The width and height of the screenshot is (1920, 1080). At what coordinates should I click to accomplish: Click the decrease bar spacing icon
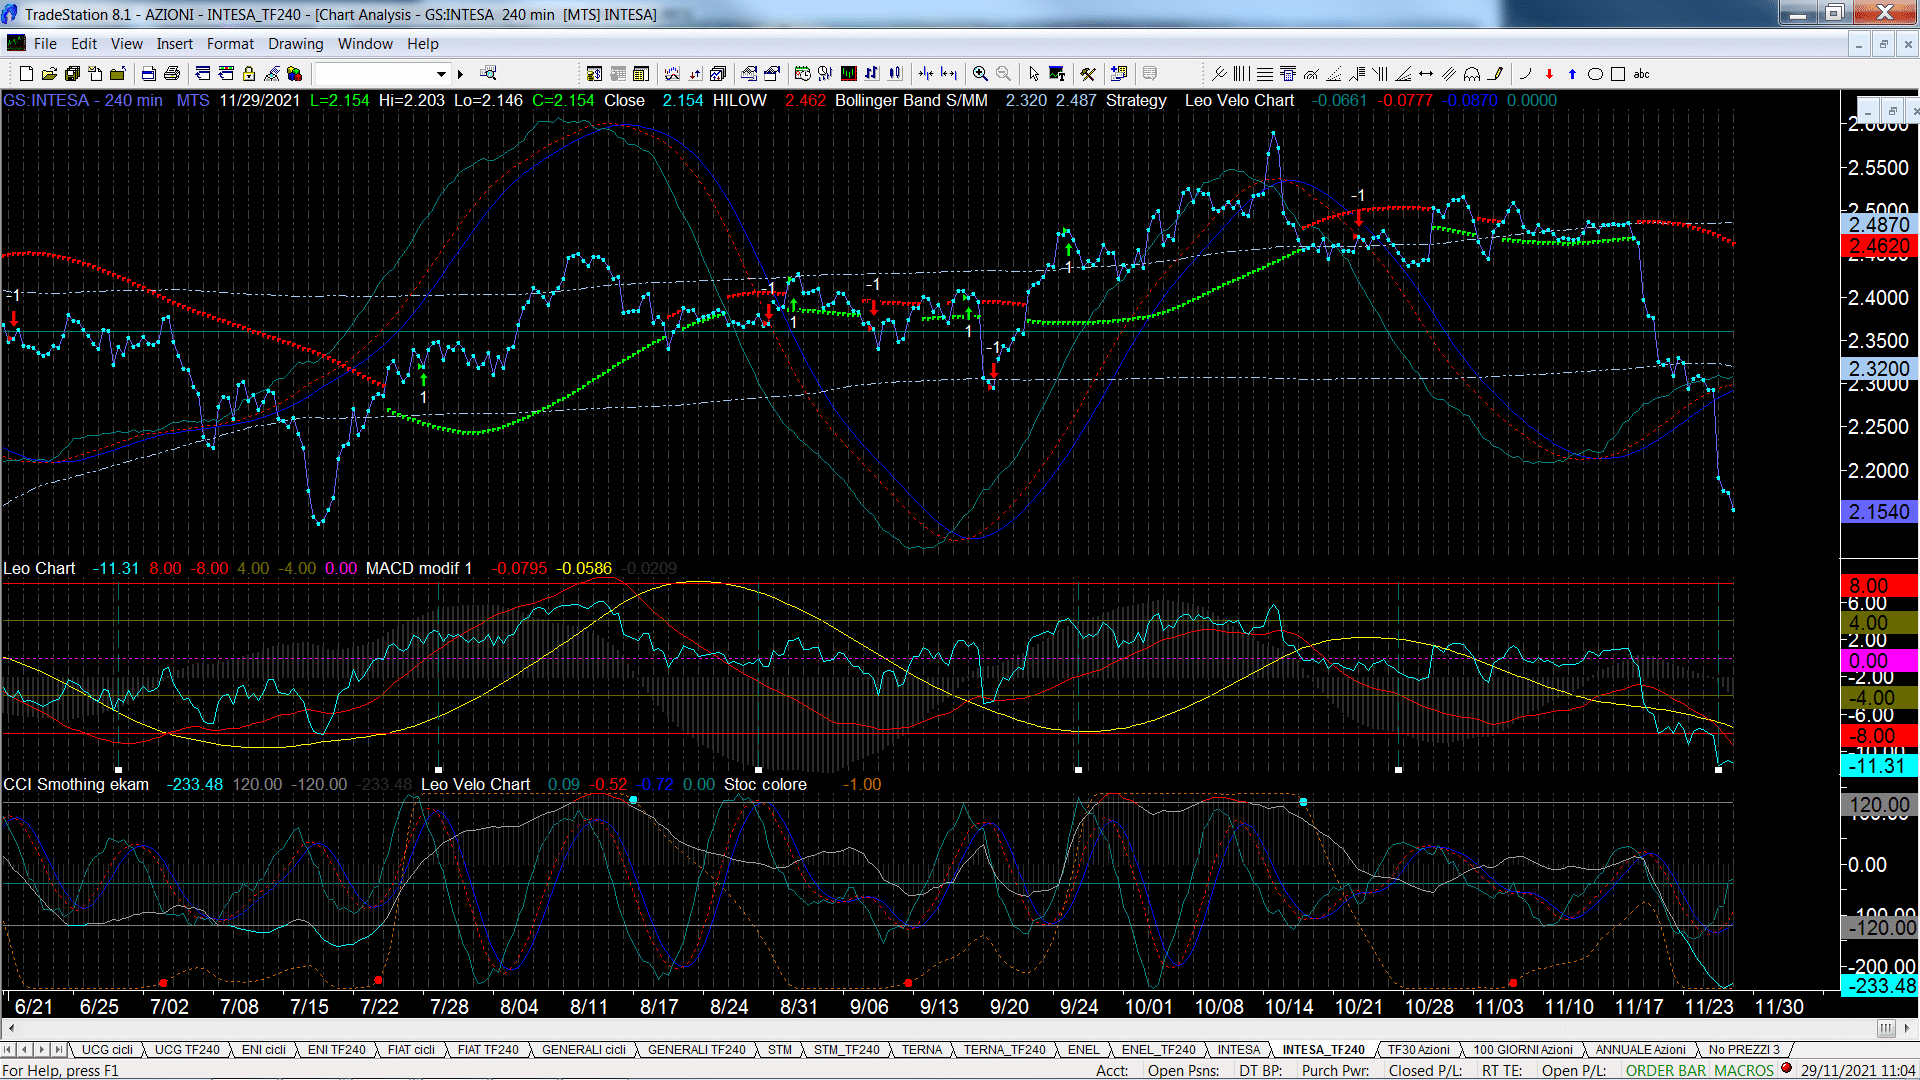tap(926, 74)
